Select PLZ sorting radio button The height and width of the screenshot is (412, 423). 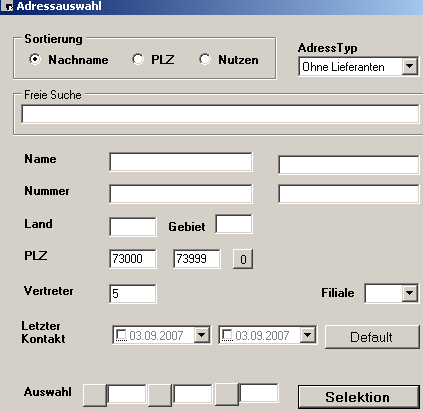[138, 59]
